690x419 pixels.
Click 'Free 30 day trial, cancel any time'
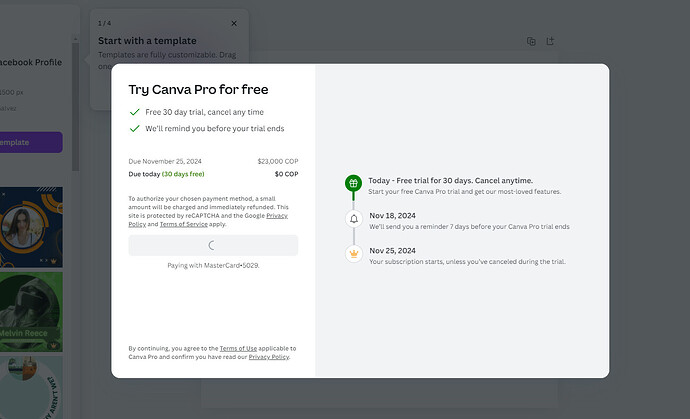coord(204,112)
